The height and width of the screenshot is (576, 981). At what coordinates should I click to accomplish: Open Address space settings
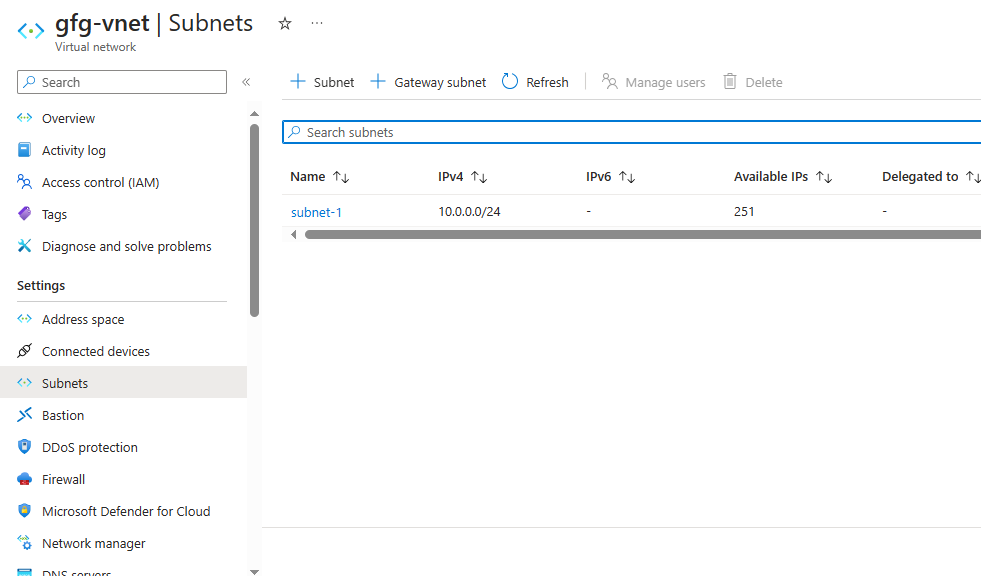tap(83, 320)
